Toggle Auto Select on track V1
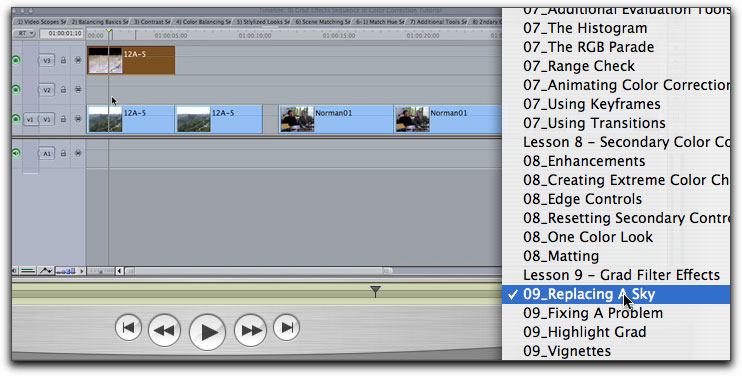This screenshot has height=376, width=742. [78, 119]
